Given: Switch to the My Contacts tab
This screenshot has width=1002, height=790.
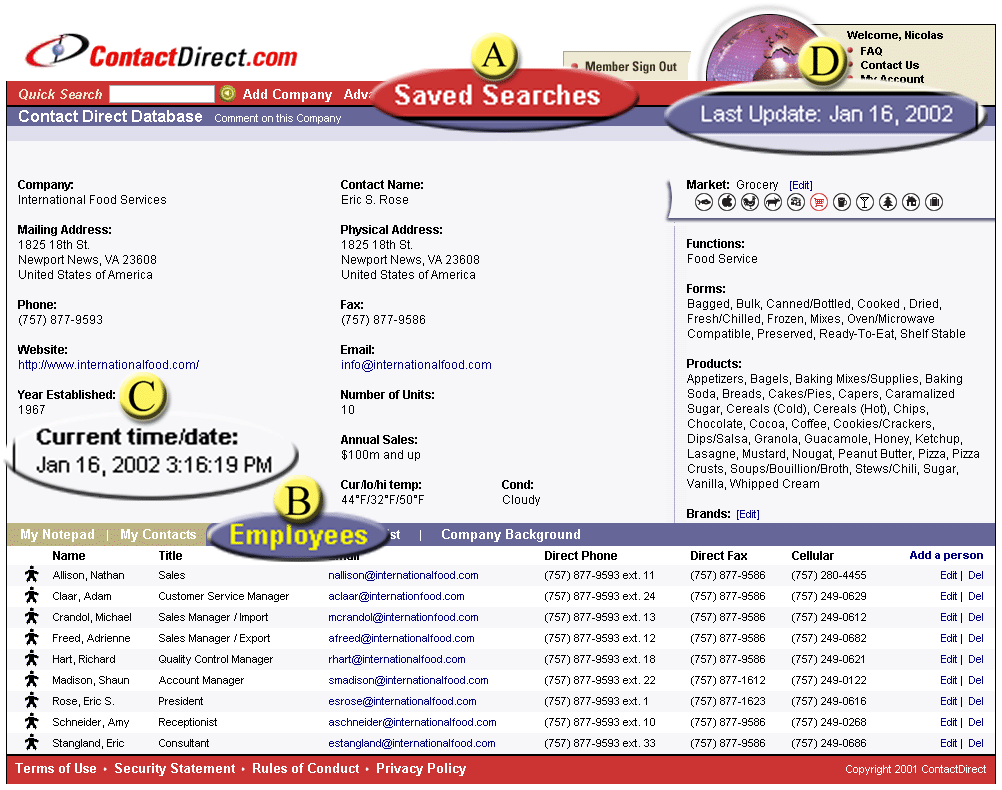Looking at the screenshot, I should click(x=158, y=534).
